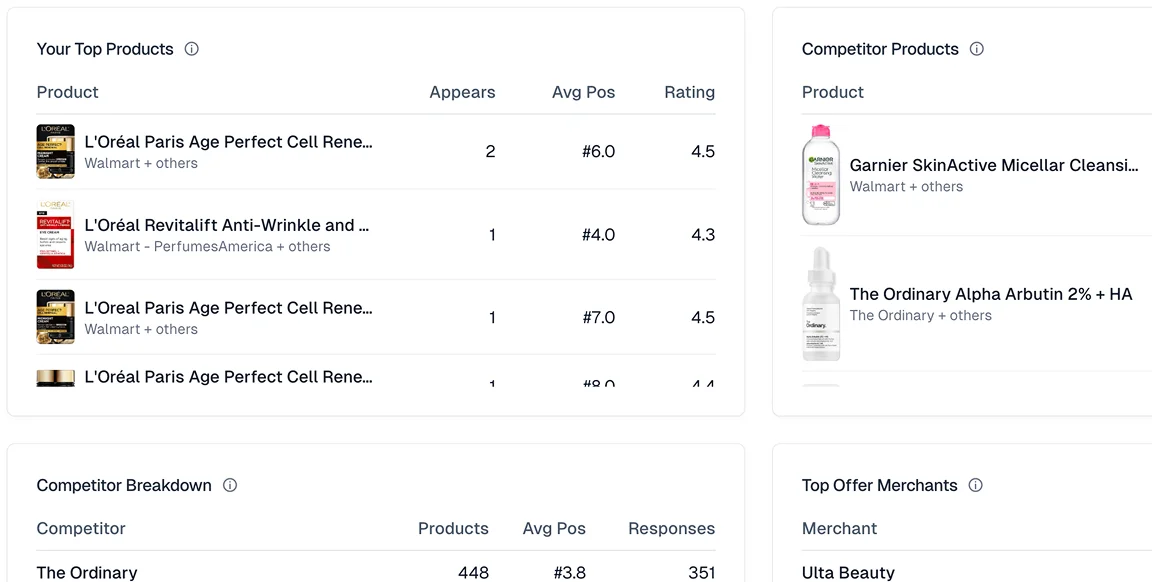Click the Merchant column header

839,528
